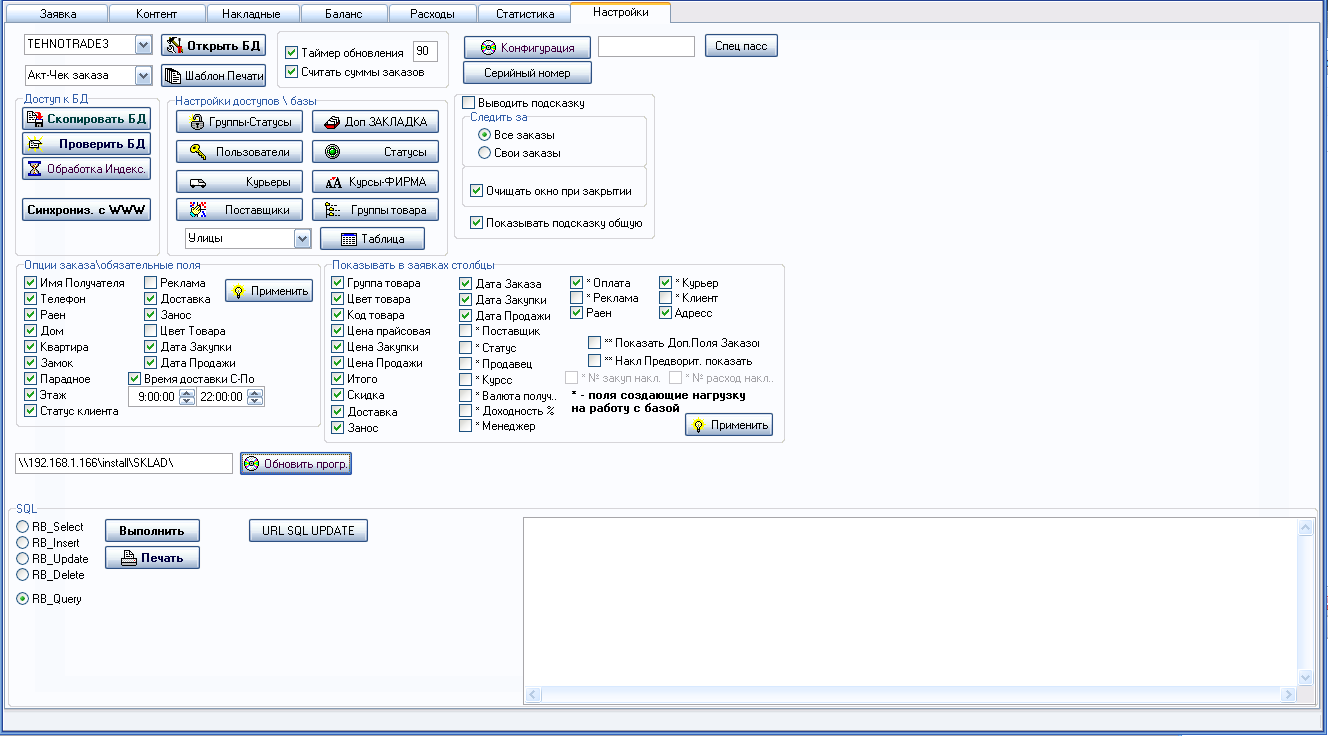Image resolution: width=1328 pixels, height=736 pixels.
Task: Click the print template printer icon
Action: [174, 76]
